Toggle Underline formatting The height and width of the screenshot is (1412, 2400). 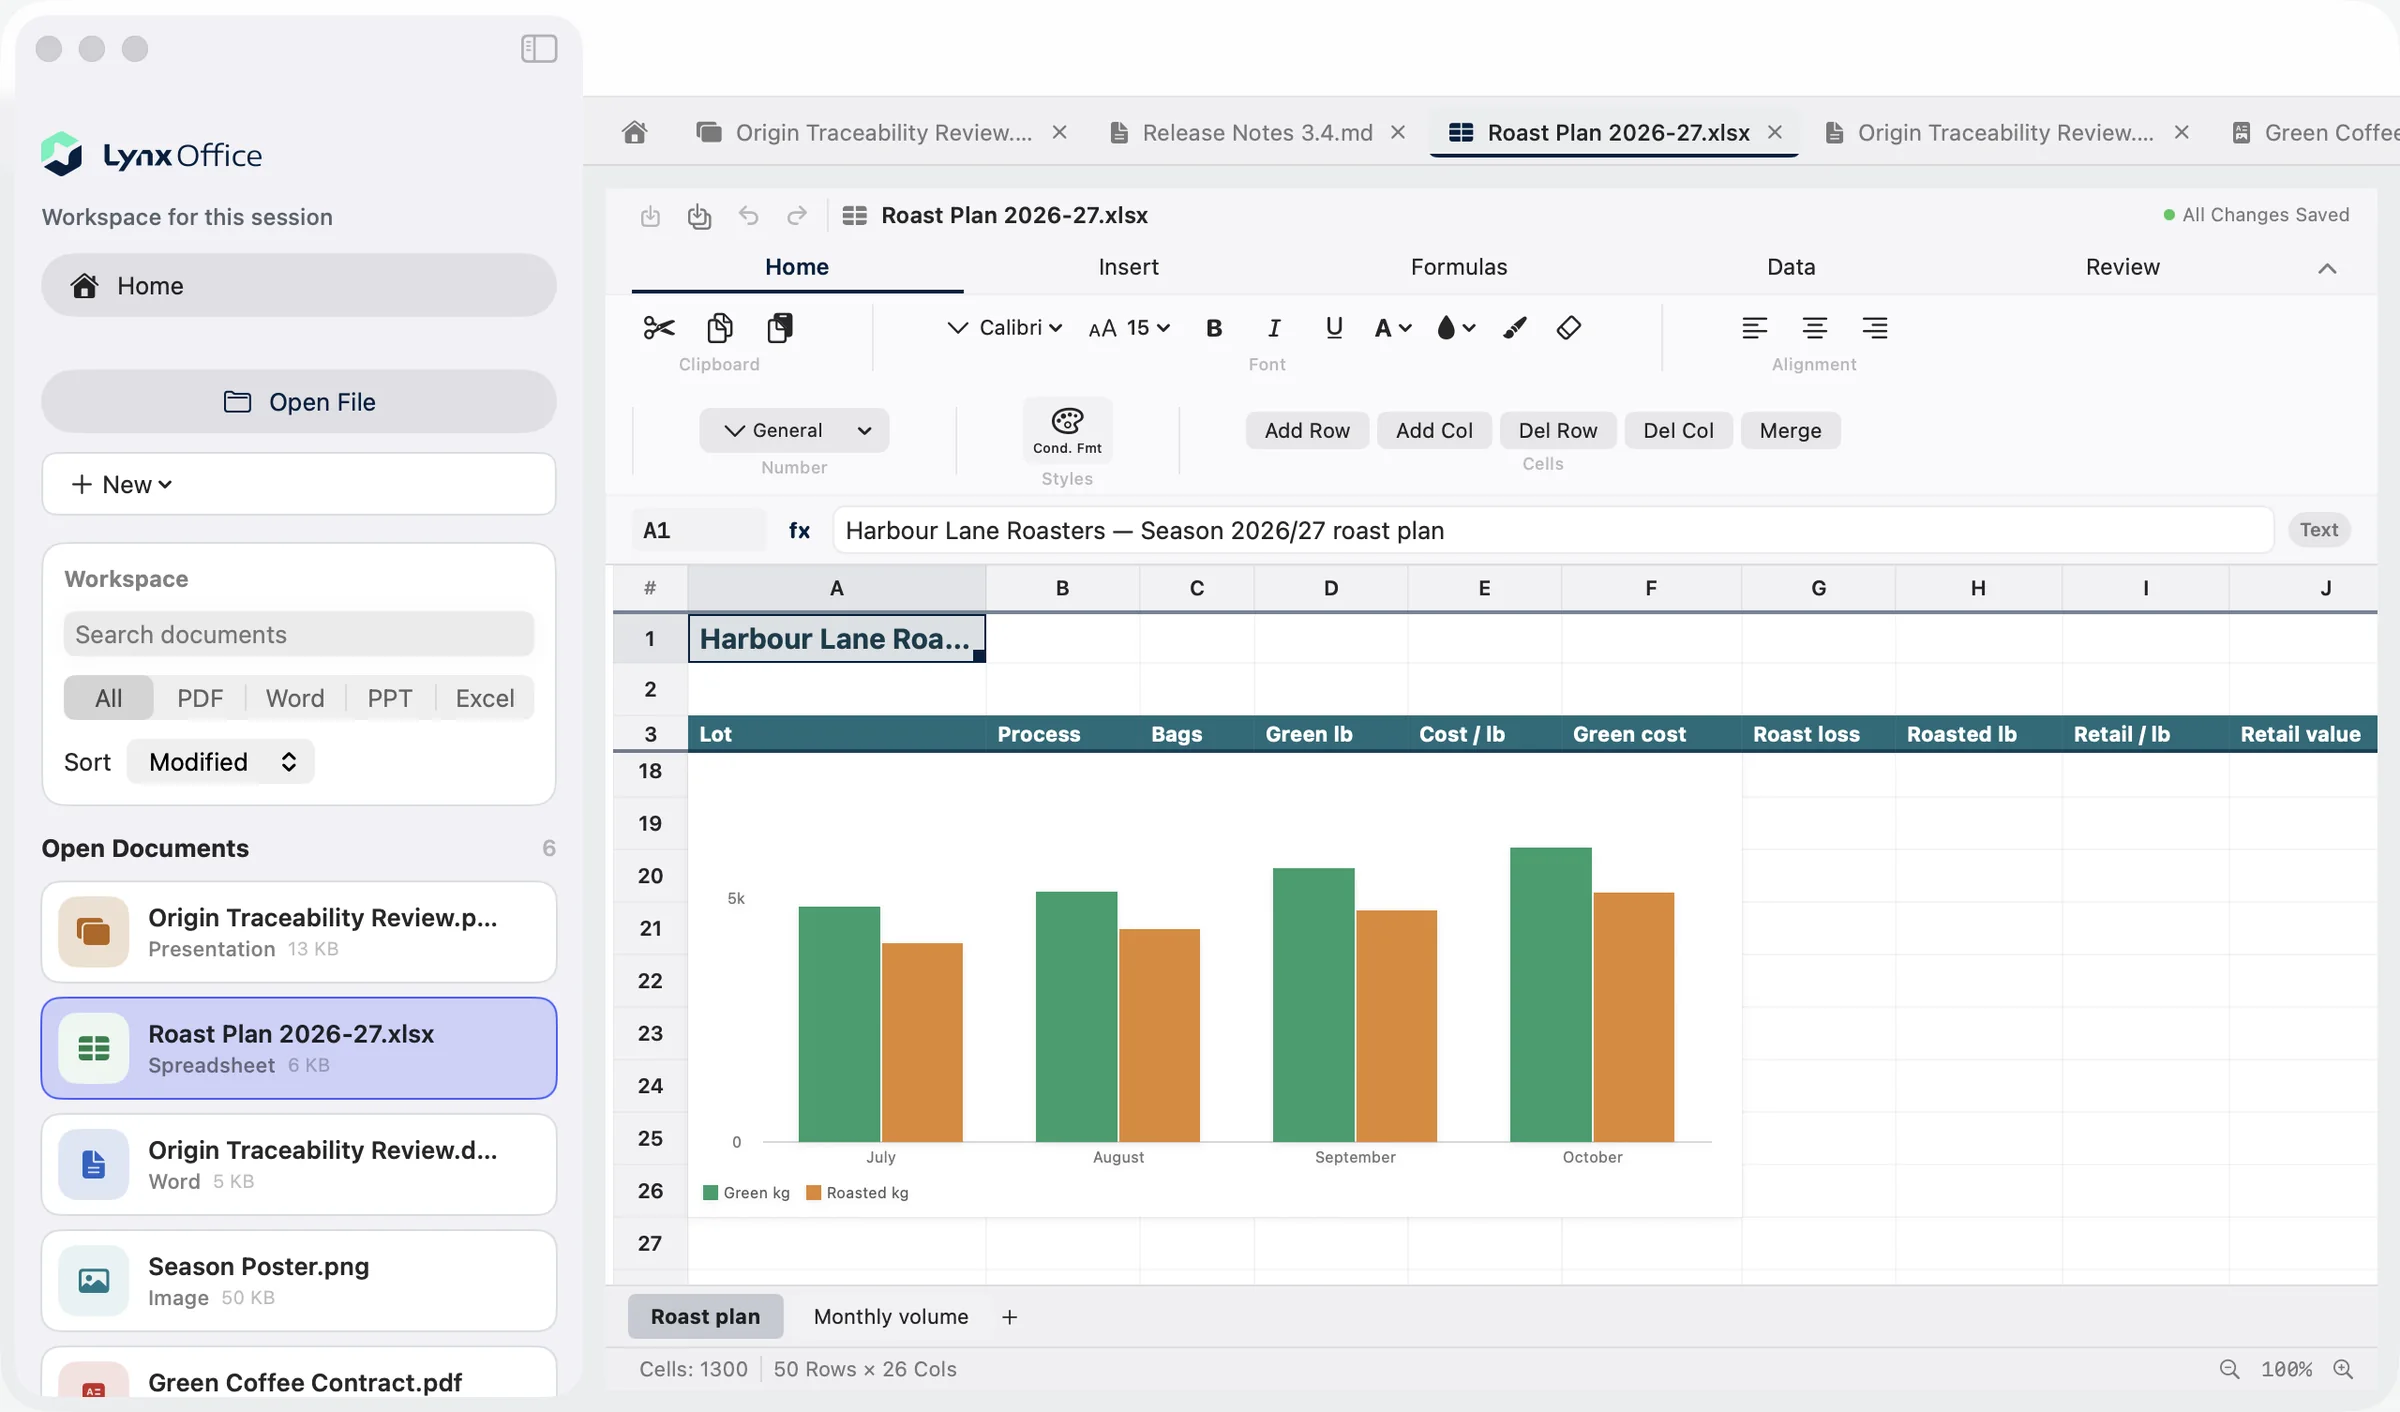(x=1334, y=328)
